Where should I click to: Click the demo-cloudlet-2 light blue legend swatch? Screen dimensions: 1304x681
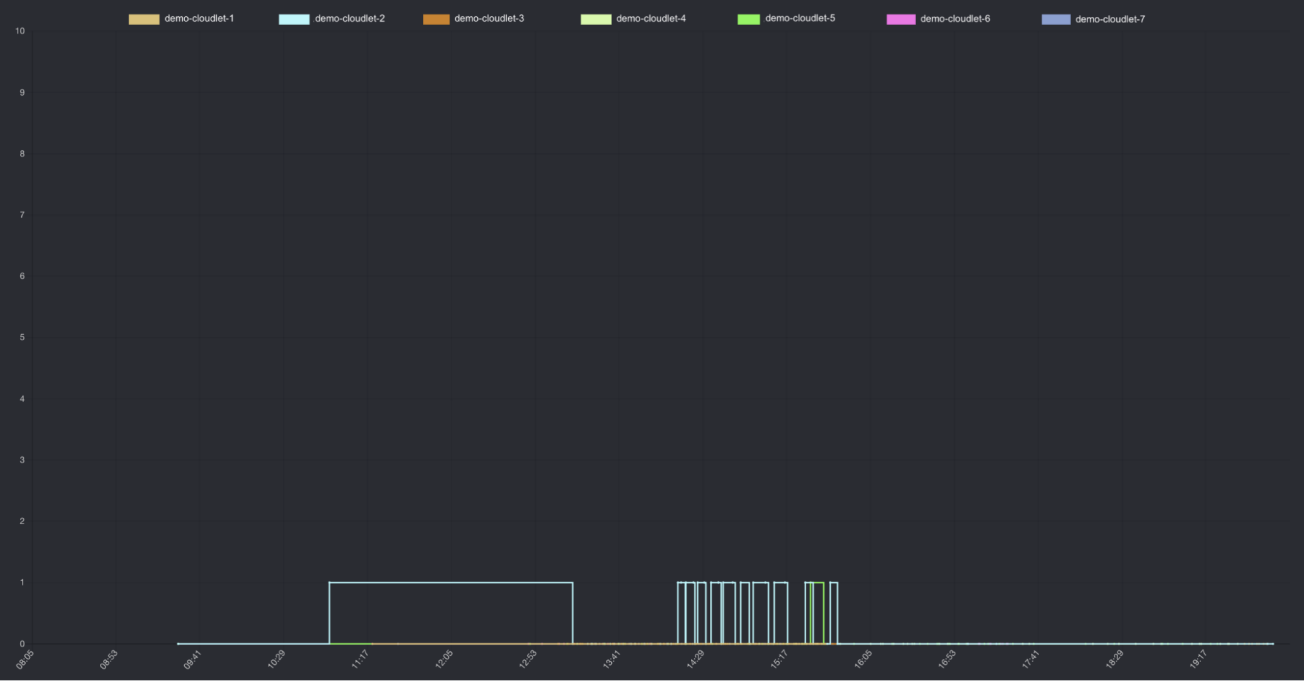click(294, 19)
